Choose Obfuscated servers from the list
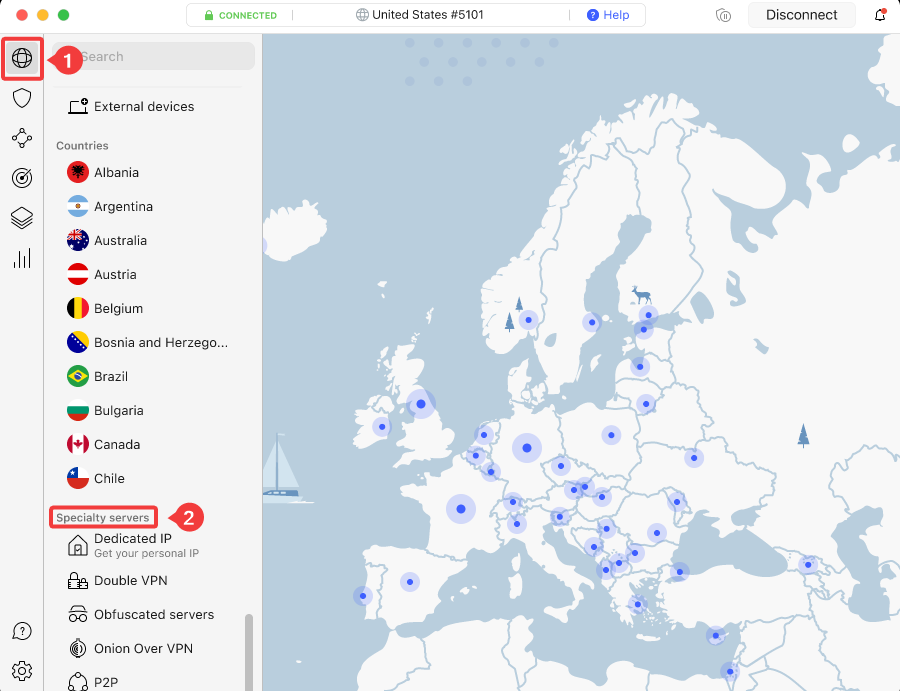900x691 pixels. pos(152,614)
